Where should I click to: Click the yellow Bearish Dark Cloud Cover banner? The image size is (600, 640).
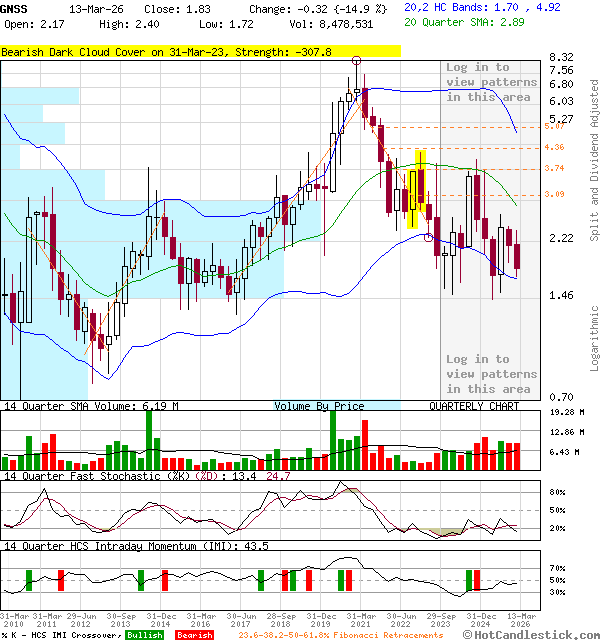click(x=200, y=51)
